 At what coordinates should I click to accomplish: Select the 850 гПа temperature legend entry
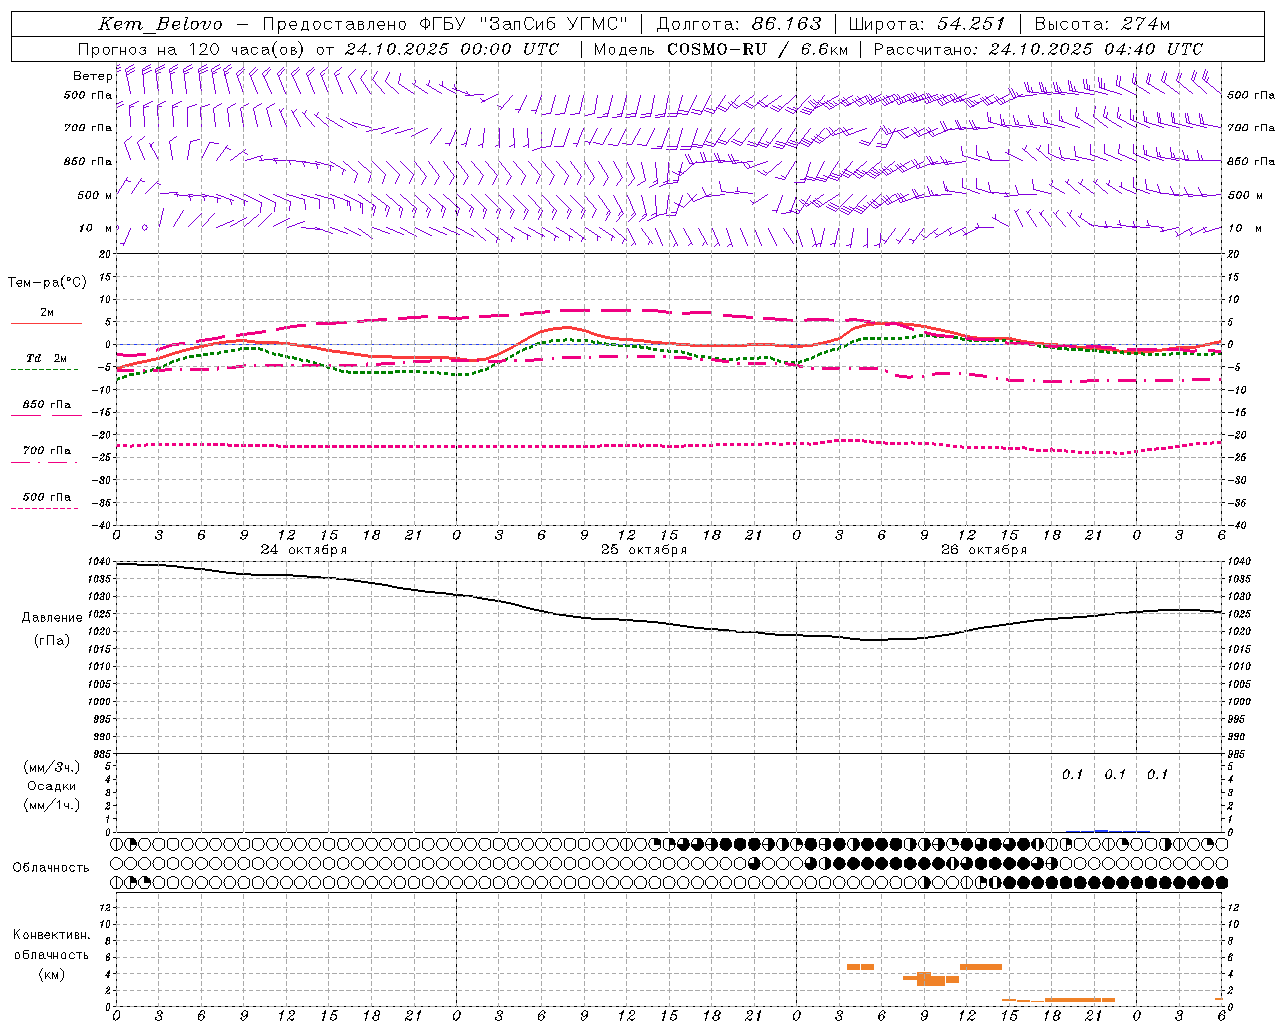click(x=46, y=405)
